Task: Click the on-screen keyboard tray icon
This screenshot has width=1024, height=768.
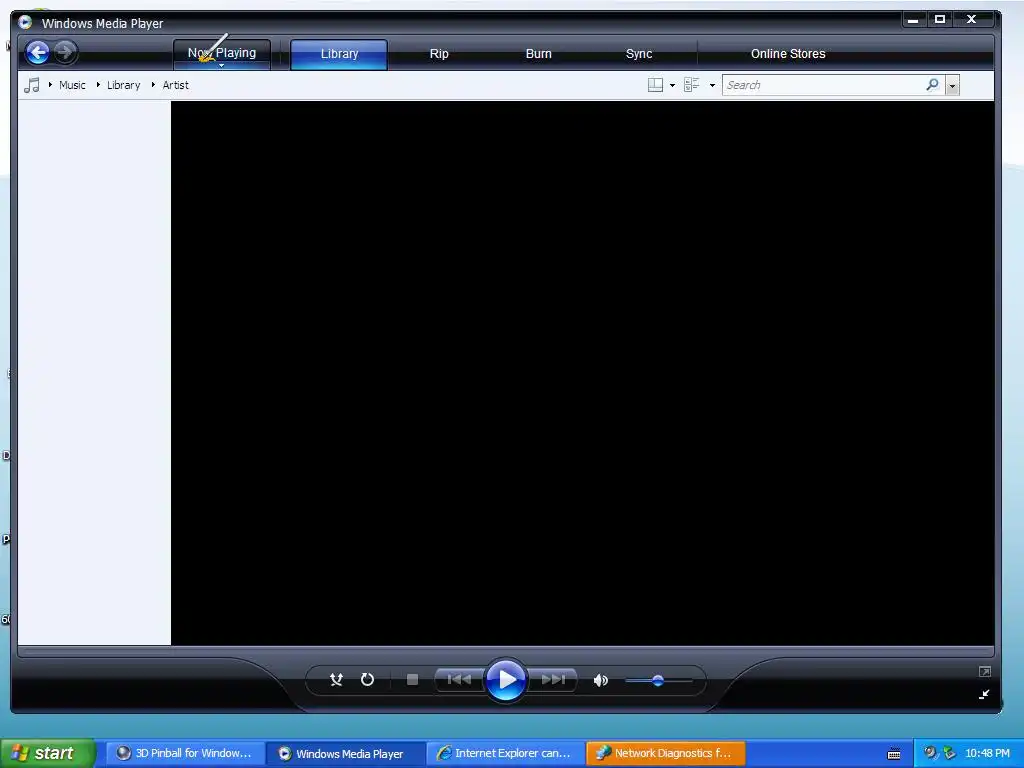Action: click(x=894, y=754)
